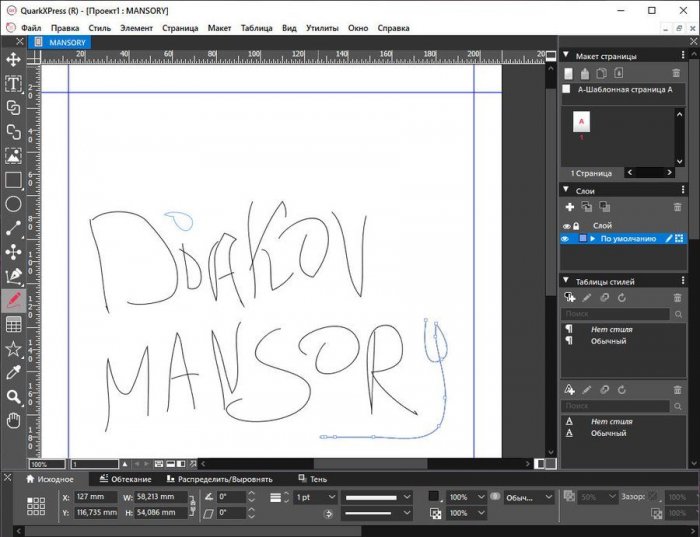The image size is (700, 537).
Task: Collapse the Слои panel
Action: point(566,190)
